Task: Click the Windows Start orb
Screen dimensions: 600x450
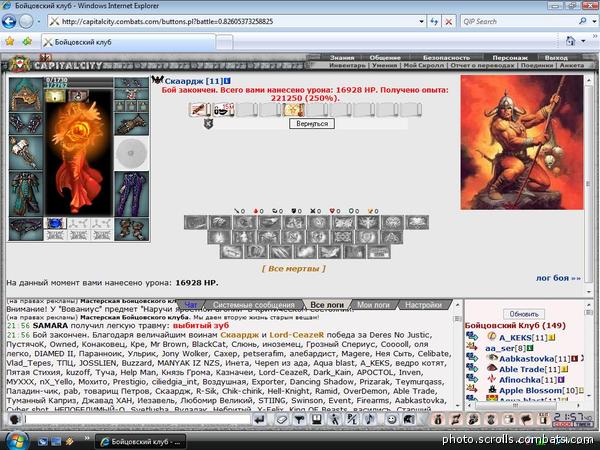Action: [x=15, y=440]
